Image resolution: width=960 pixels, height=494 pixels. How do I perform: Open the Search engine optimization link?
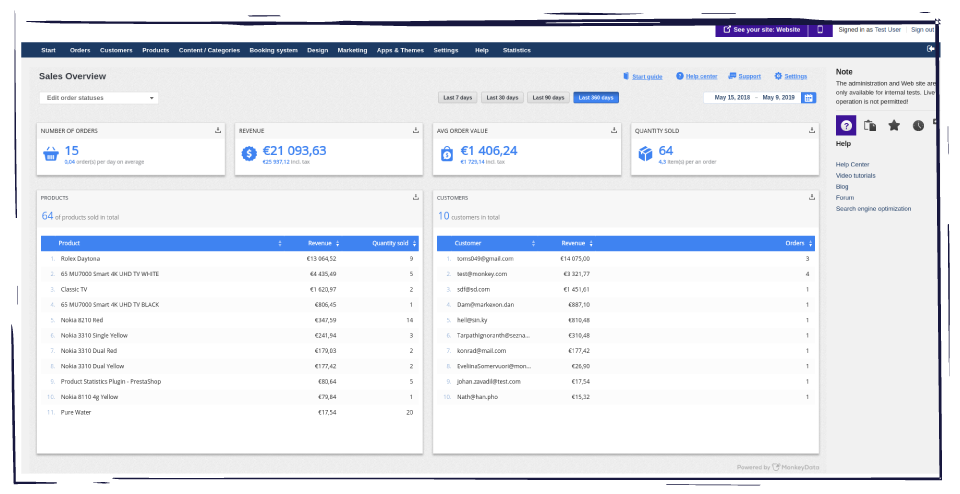873,209
